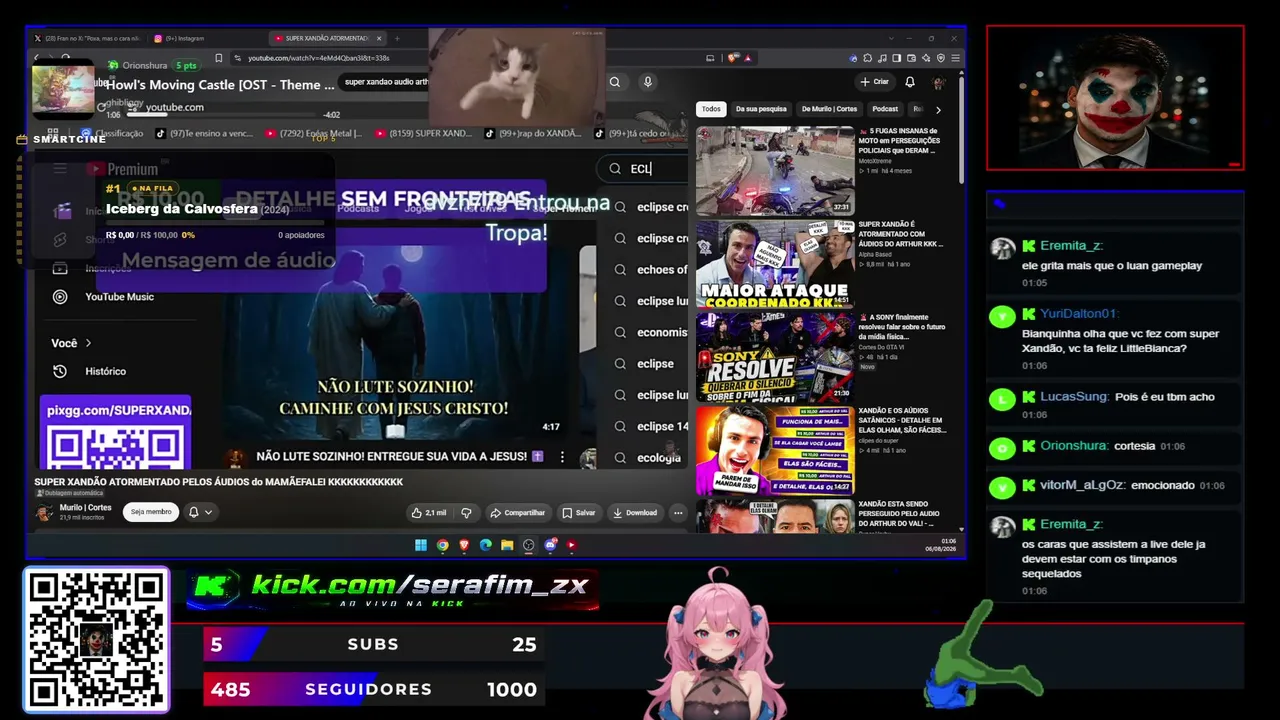
Task: Open the Murilo | Cortes channel link
Action: coord(85,508)
